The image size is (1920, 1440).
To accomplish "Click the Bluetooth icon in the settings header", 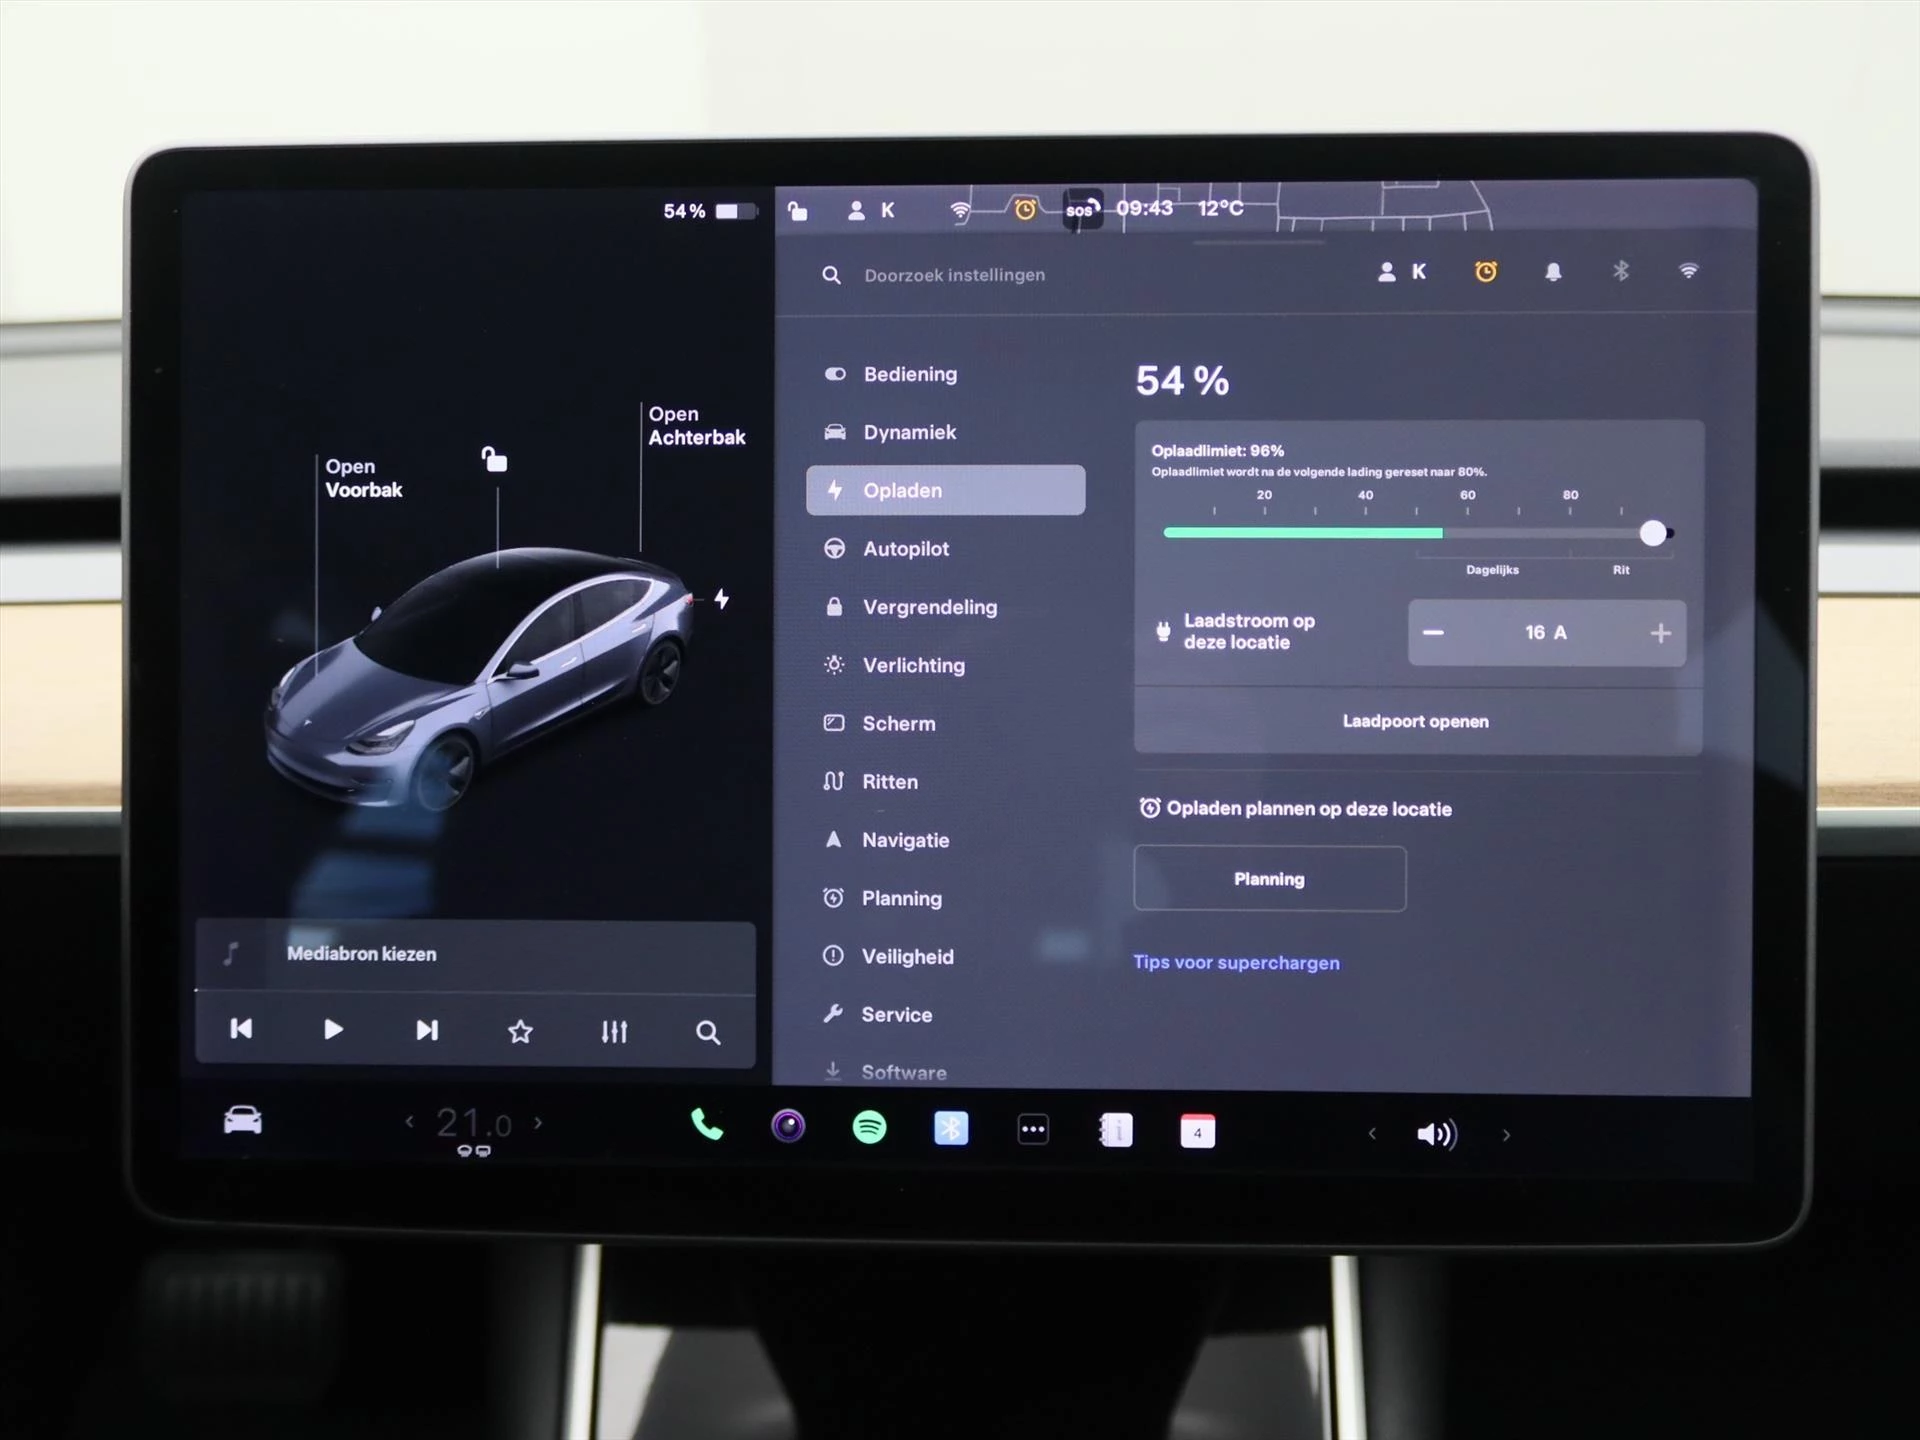I will click(1621, 271).
